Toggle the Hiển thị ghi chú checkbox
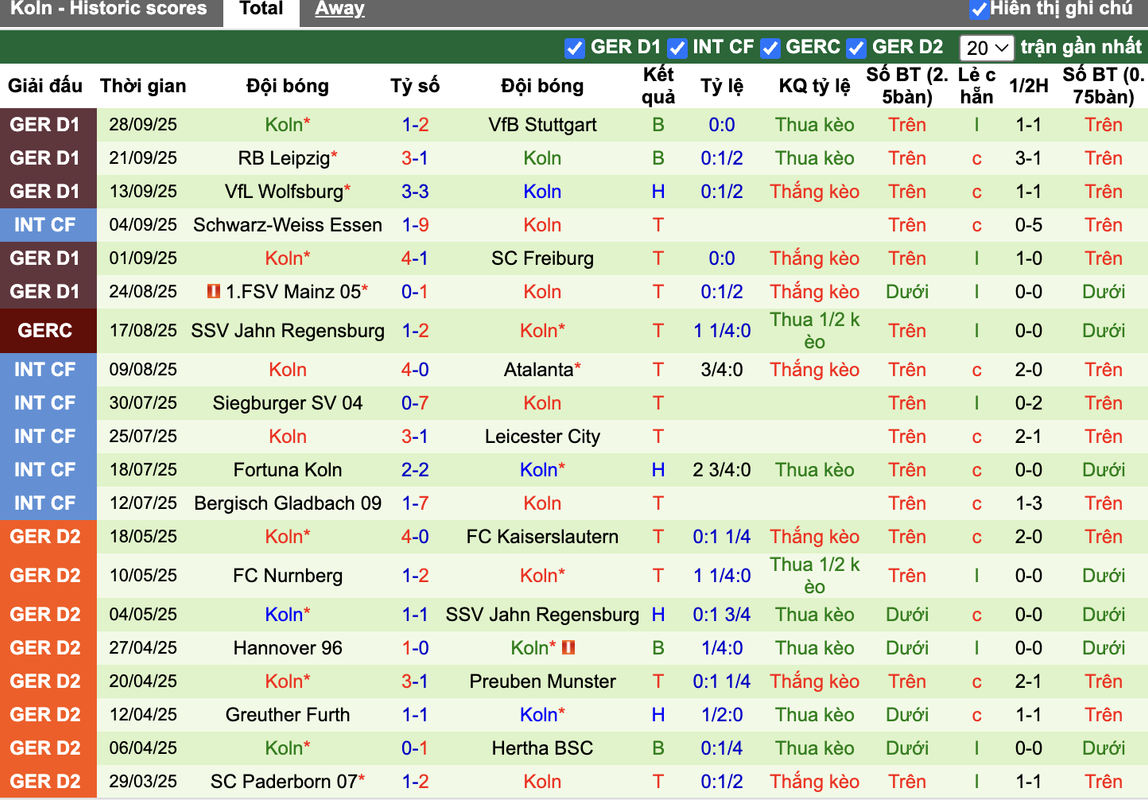Viewport: 1148px width, 800px height. click(978, 10)
